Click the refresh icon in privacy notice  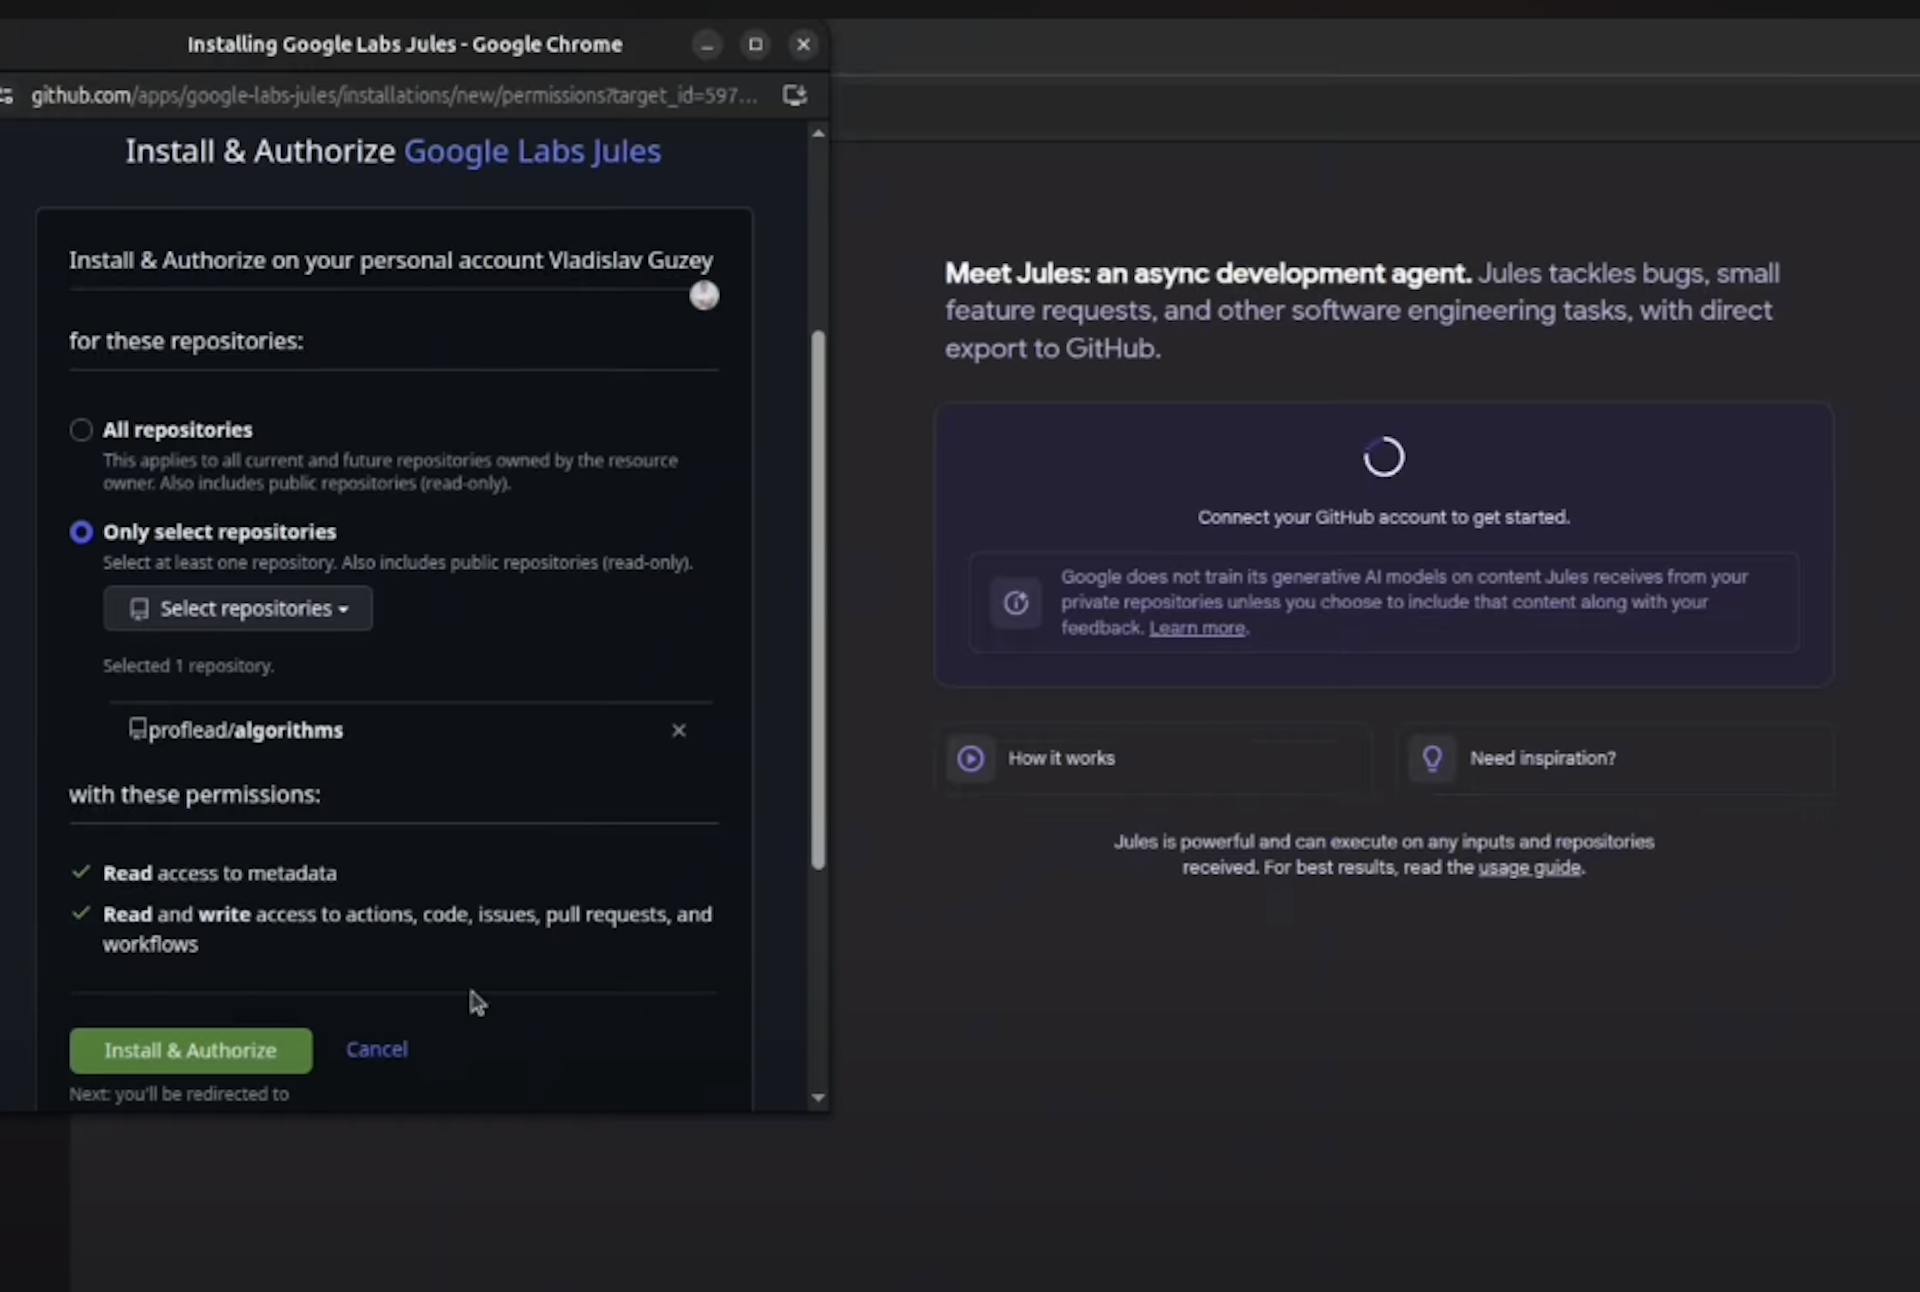tap(1015, 603)
